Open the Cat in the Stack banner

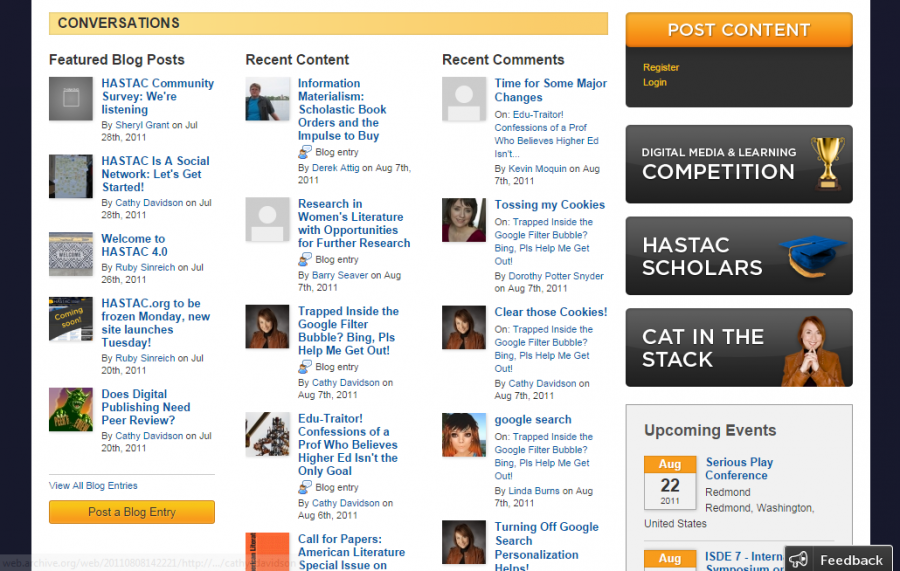pos(739,348)
